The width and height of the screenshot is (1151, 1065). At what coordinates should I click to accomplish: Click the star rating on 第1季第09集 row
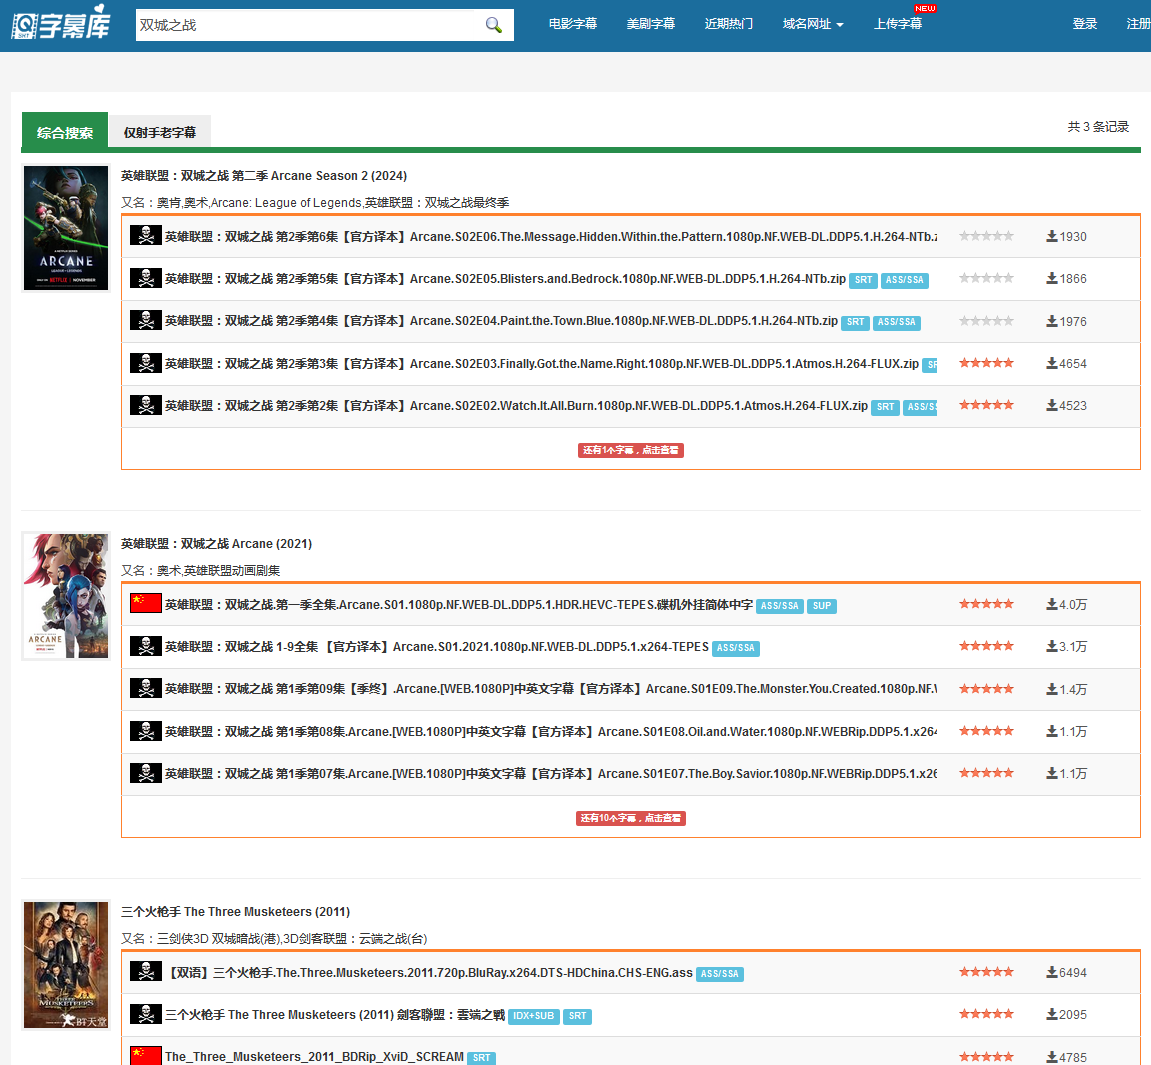[x=987, y=688]
